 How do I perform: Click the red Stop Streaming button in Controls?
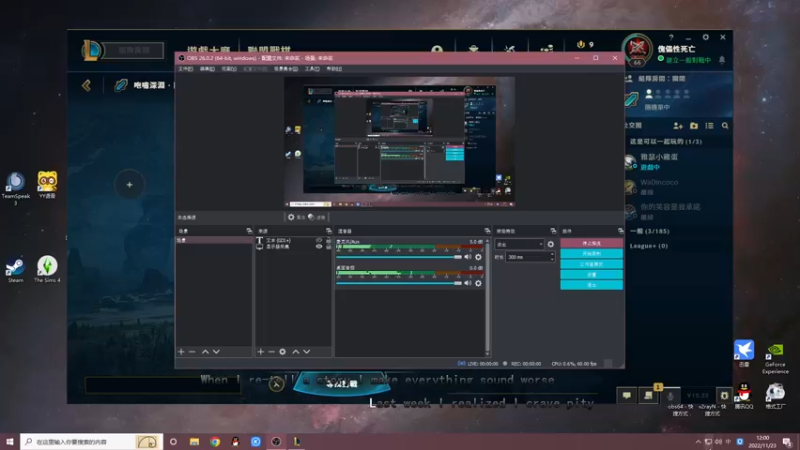point(591,243)
